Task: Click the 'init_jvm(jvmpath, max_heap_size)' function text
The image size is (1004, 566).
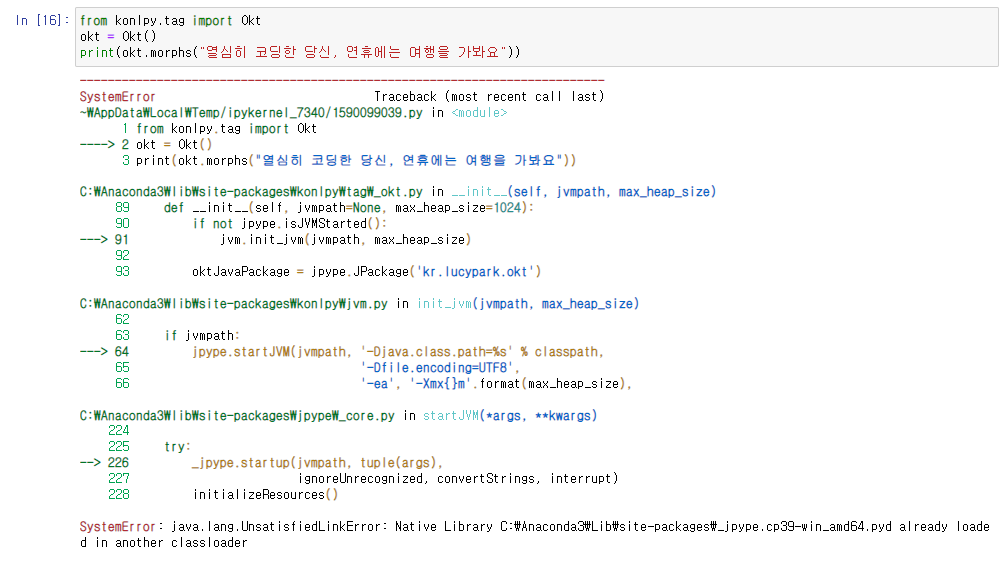Action: 528,304
